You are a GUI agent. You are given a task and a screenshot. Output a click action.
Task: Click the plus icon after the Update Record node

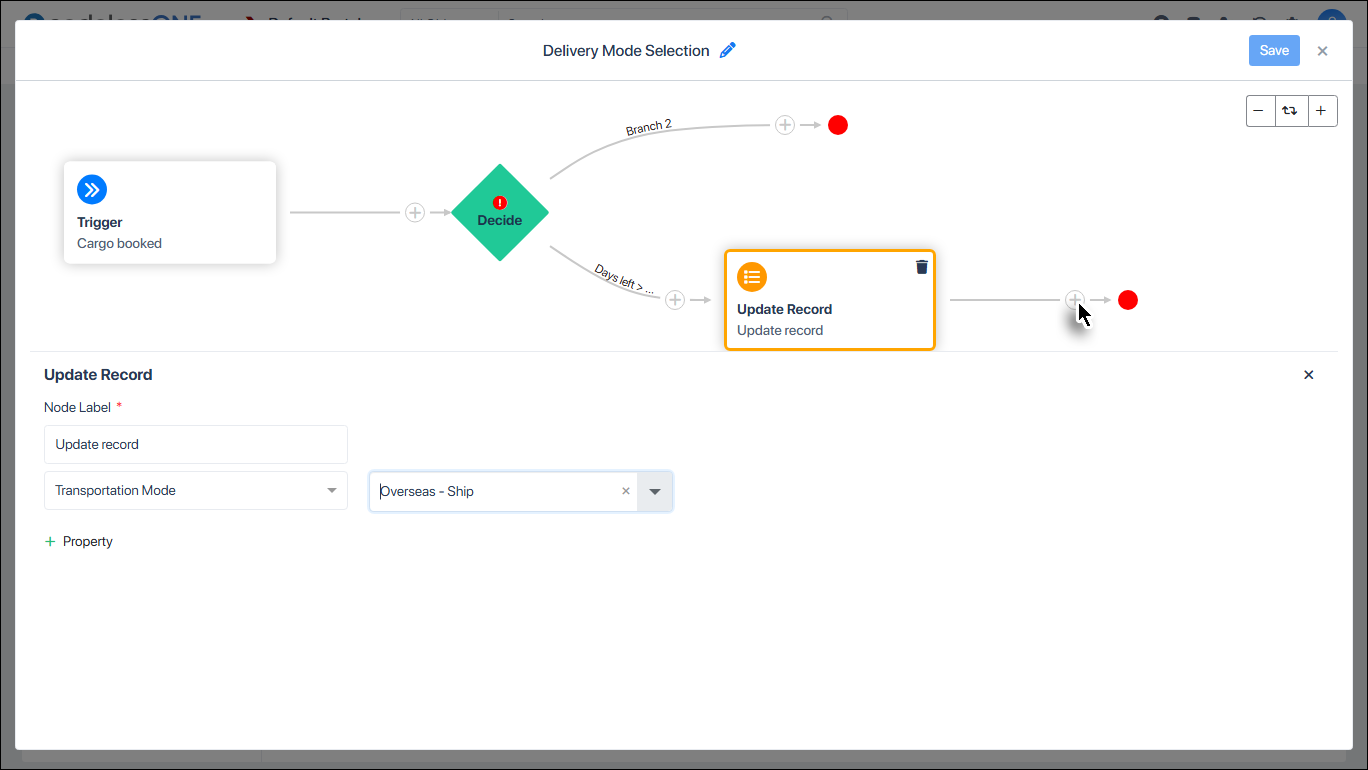click(1075, 299)
